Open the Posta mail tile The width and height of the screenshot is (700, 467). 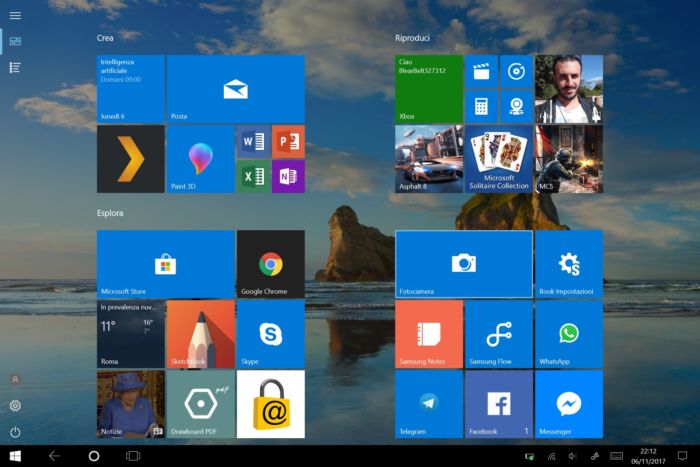[x=236, y=89]
